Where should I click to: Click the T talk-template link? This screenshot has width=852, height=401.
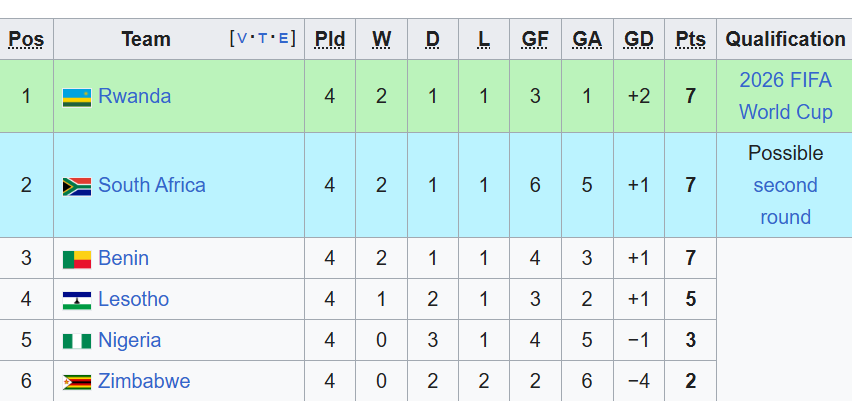click(x=264, y=39)
